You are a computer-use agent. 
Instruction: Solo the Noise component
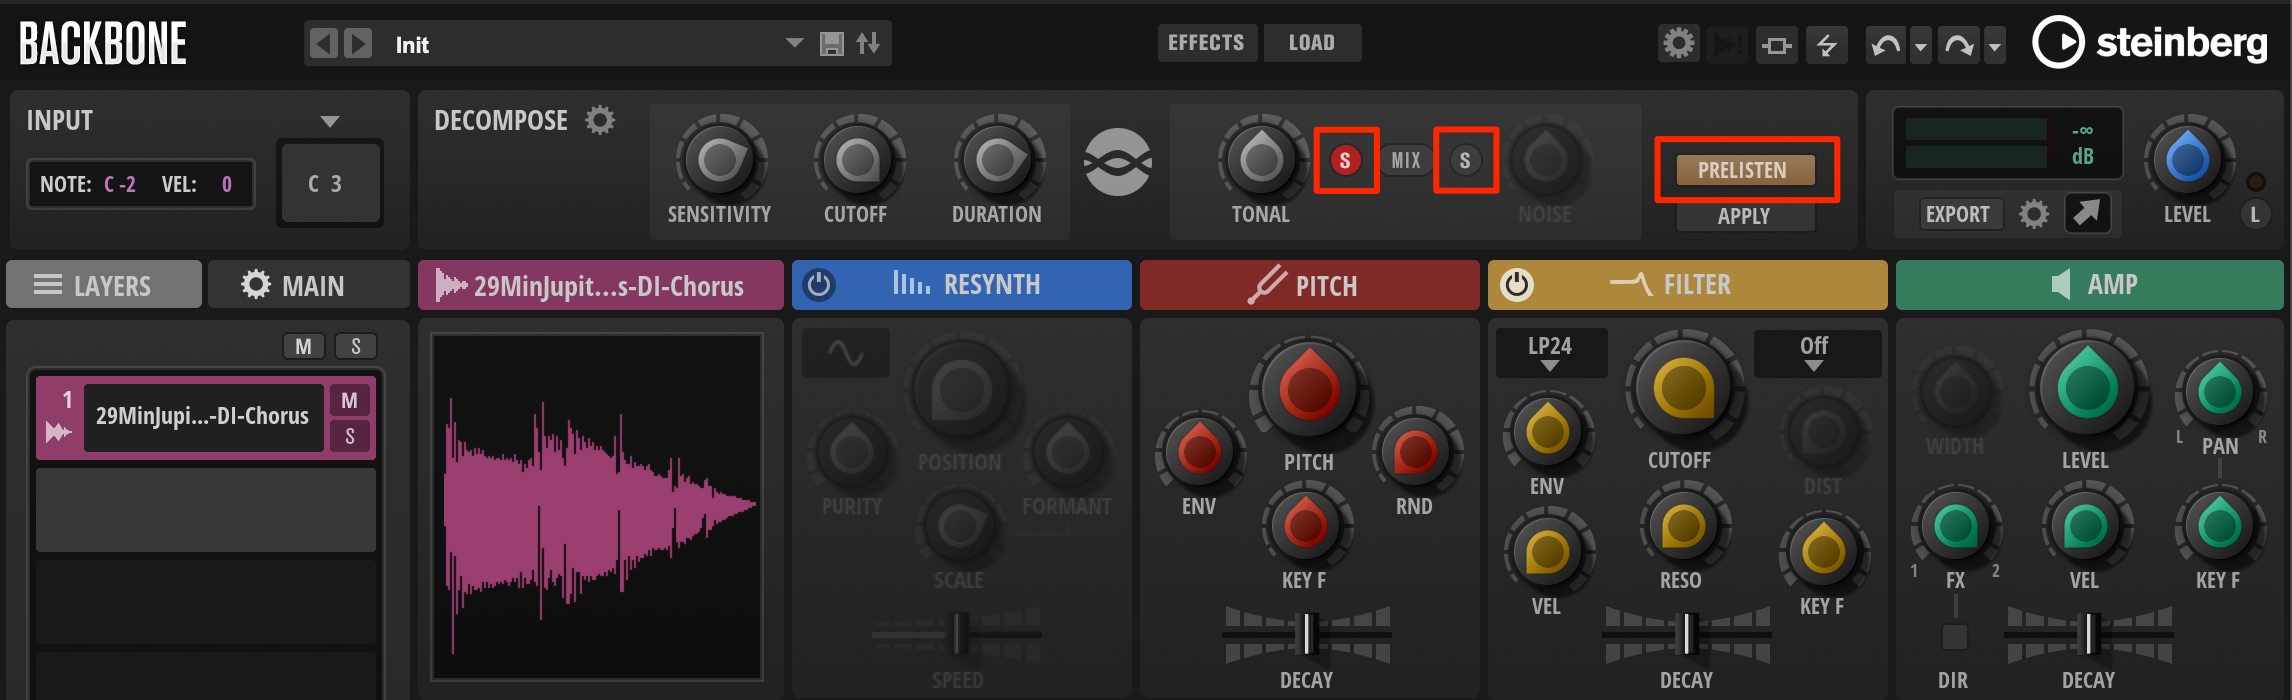[1465, 160]
